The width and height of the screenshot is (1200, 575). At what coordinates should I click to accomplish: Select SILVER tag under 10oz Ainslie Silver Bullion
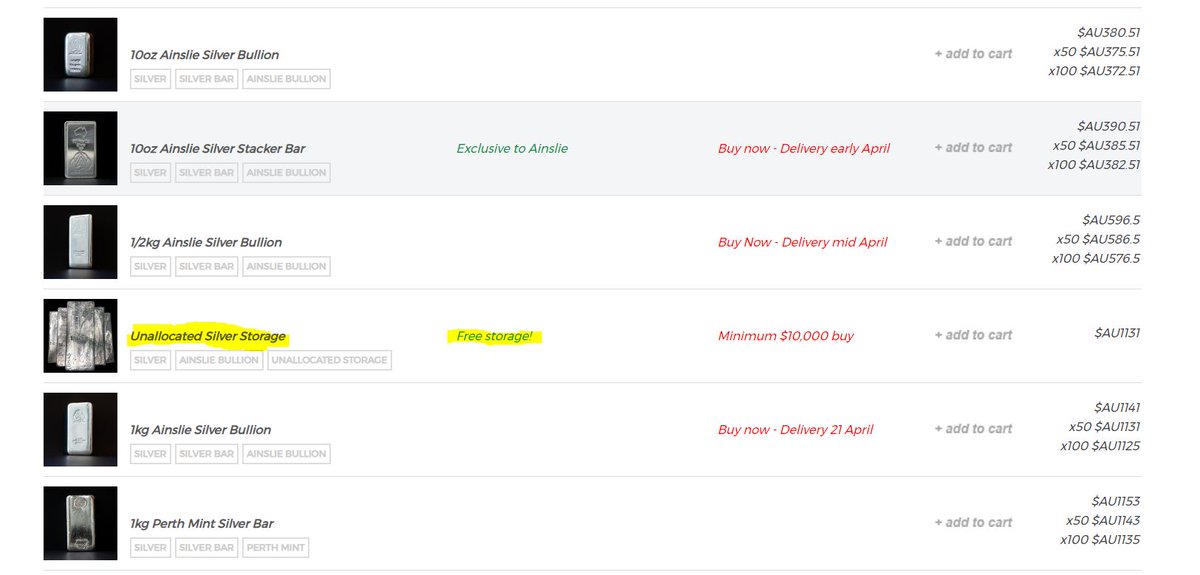click(x=150, y=79)
